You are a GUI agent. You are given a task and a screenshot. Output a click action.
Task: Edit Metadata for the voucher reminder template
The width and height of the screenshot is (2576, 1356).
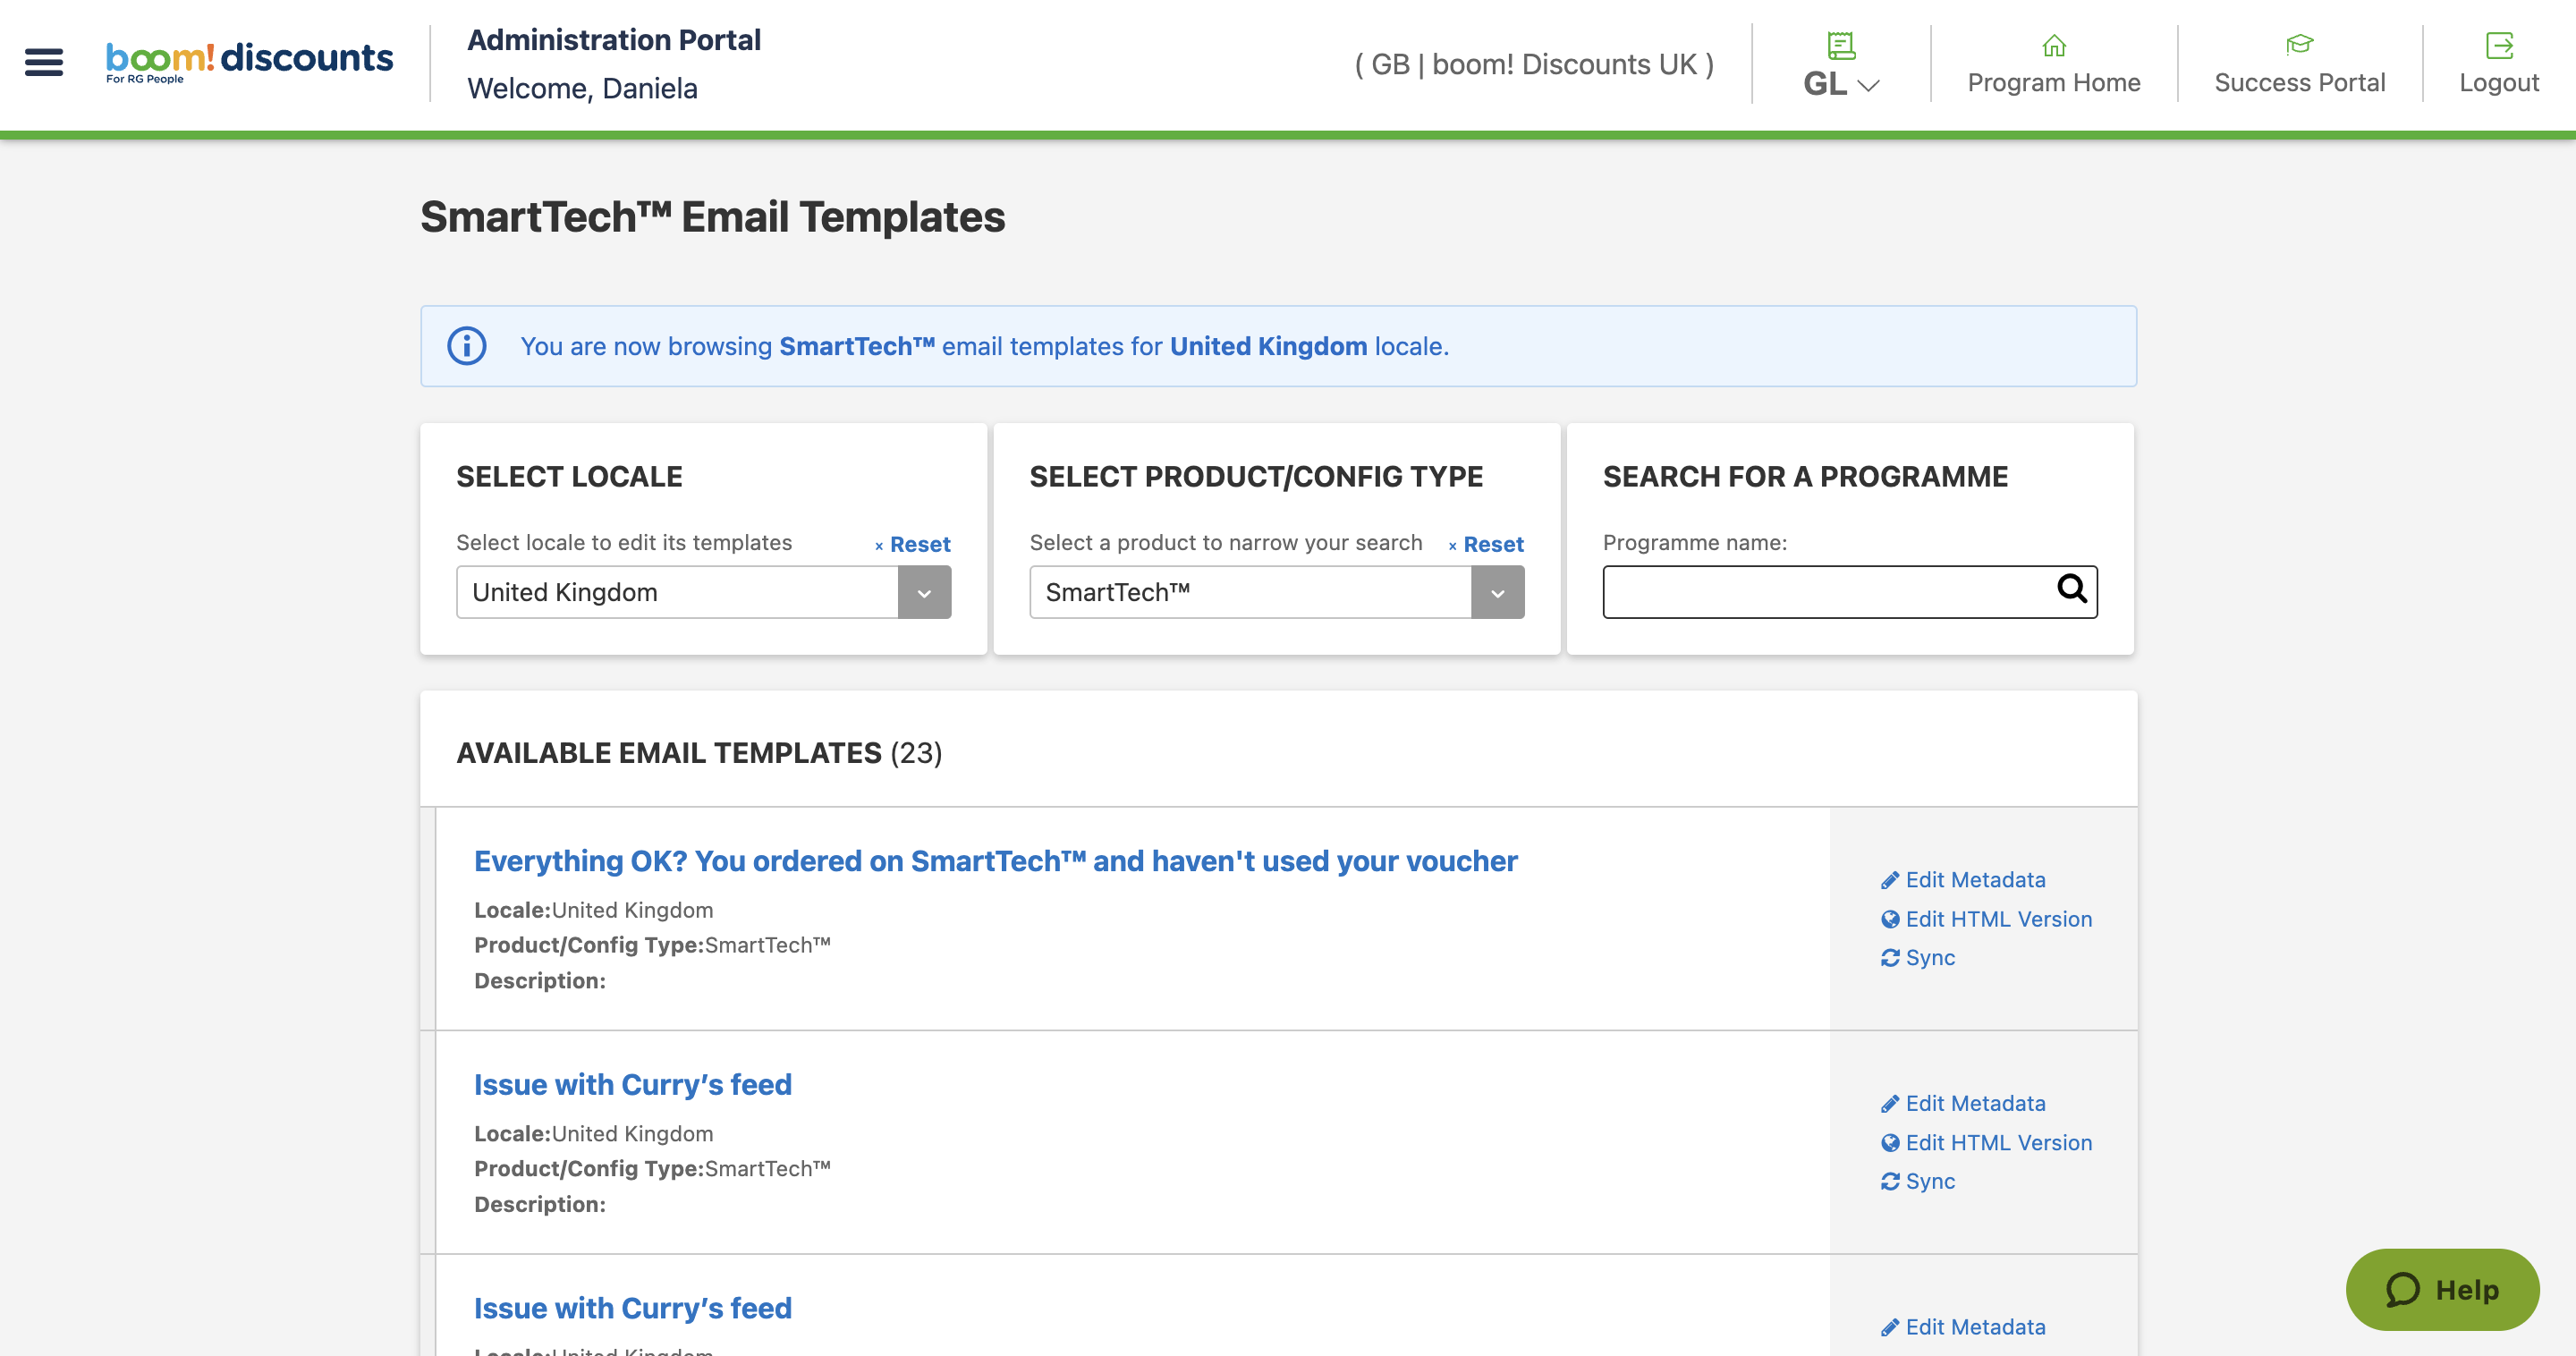click(x=1974, y=880)
